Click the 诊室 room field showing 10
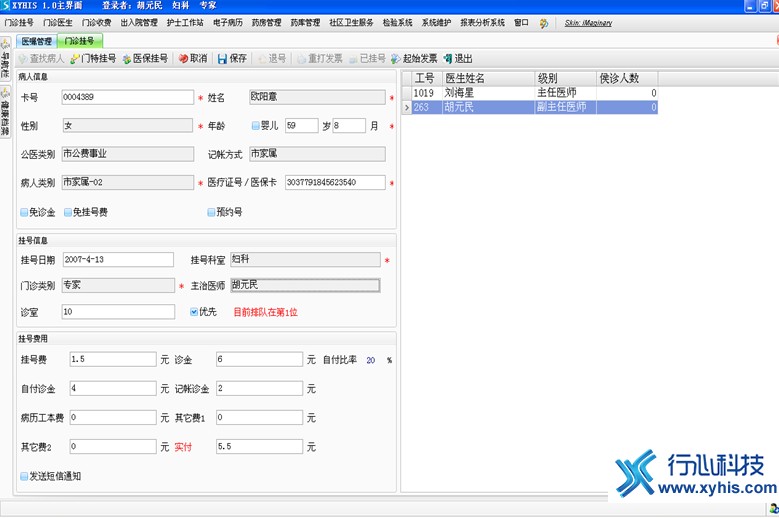Viewport: 779px width, 518px height. click(x=118, y=312)
